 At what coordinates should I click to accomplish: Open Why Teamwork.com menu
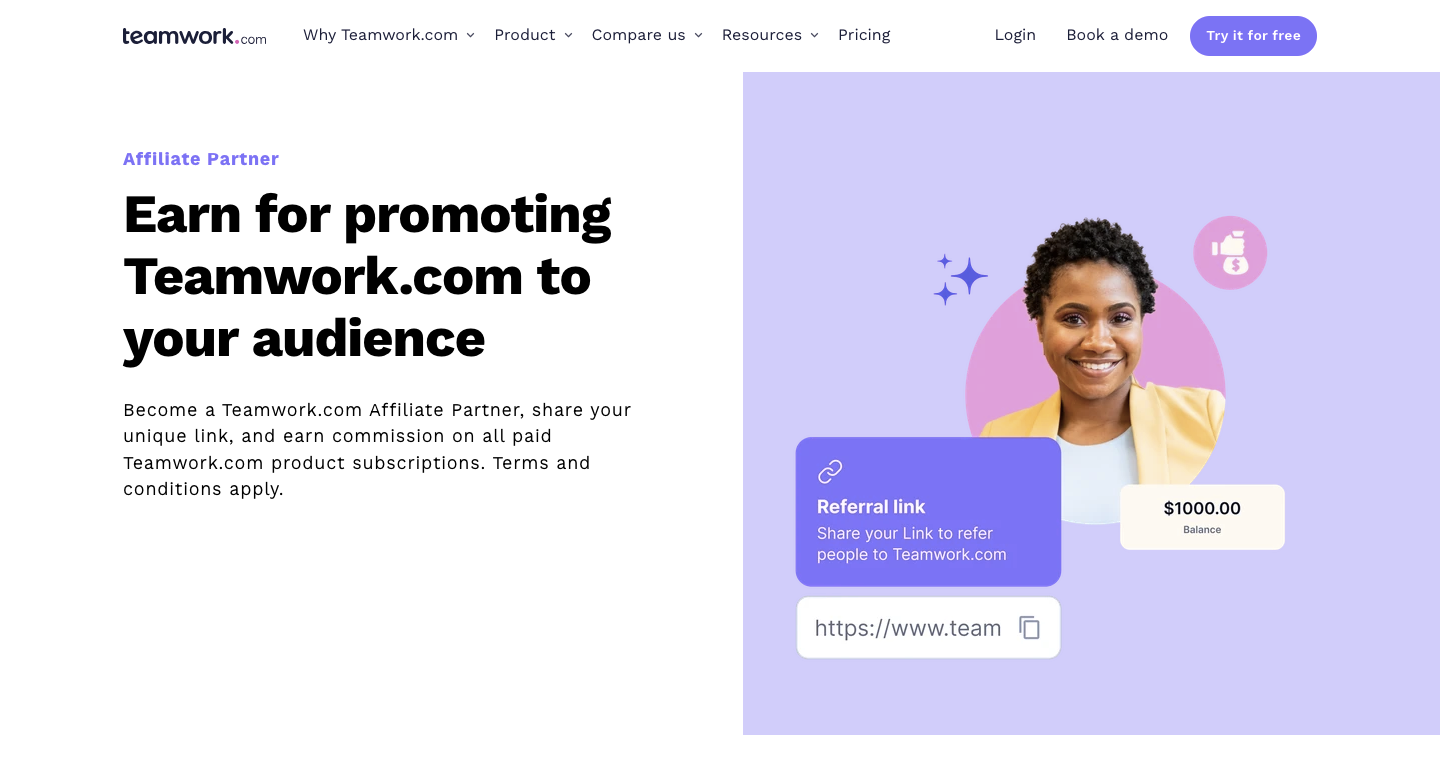(380, 35)
